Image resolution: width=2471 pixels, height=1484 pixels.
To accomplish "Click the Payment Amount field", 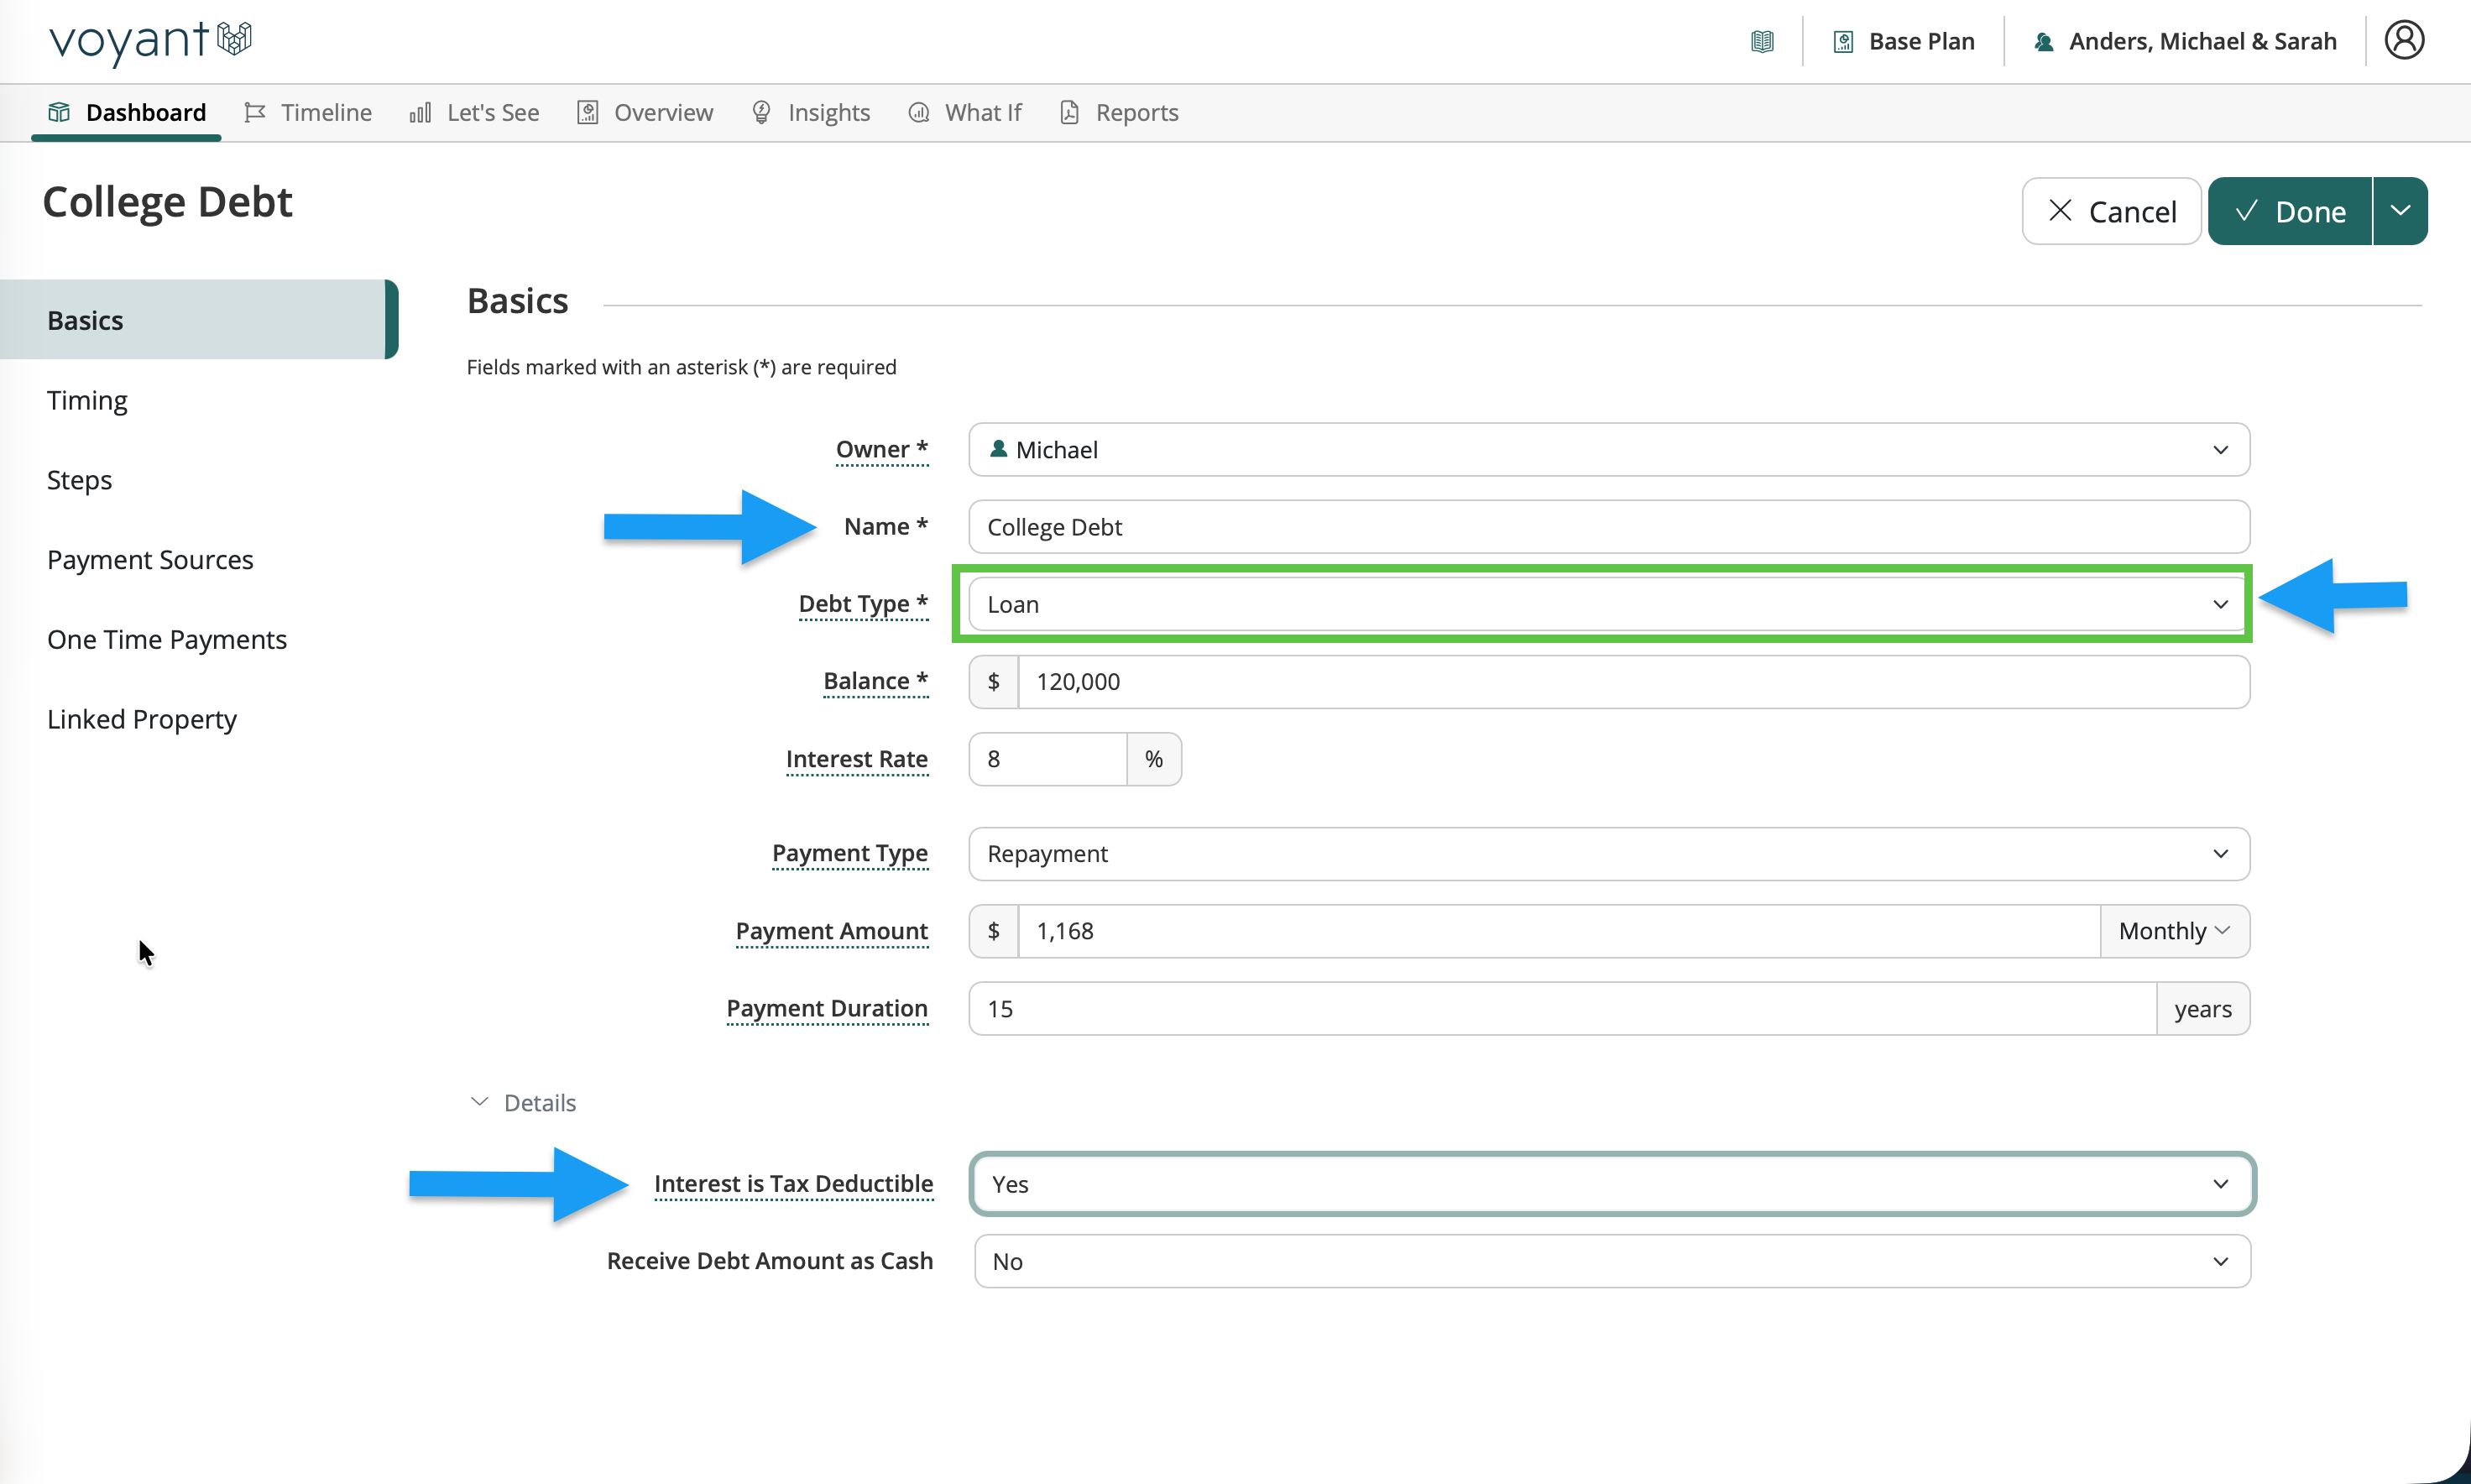I will (x=1559, y=931).
